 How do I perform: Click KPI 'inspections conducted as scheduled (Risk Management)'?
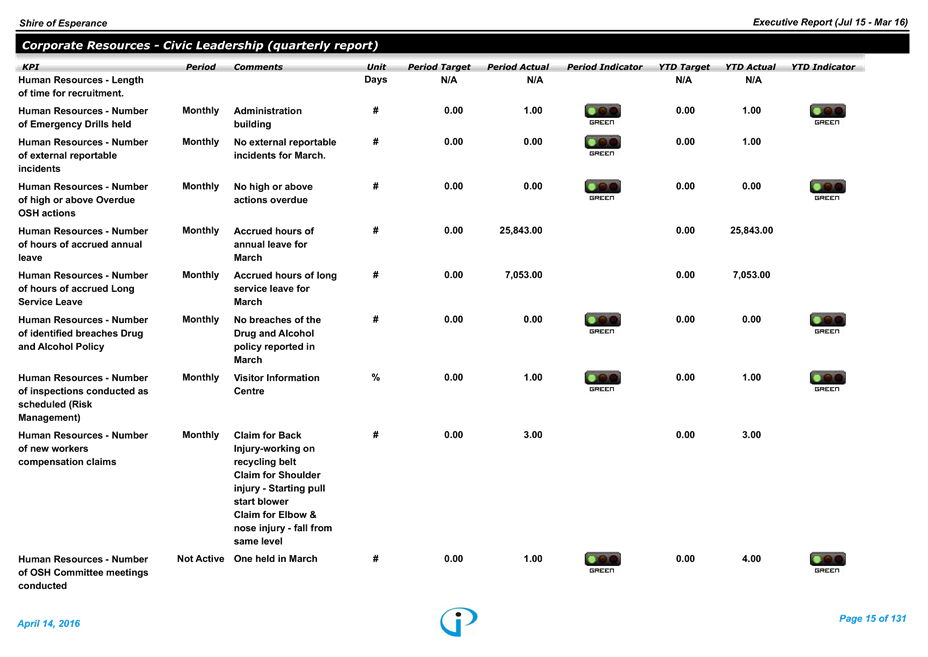(83, 397)
